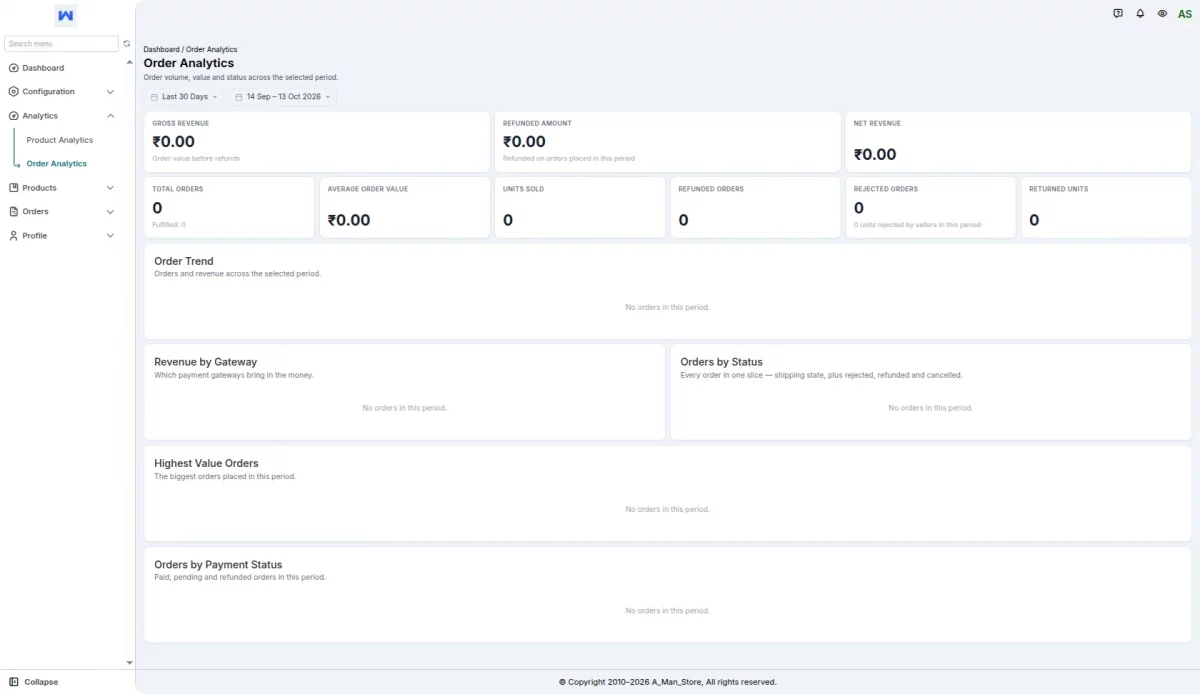Toggle the eye preview icon in the top bar
Image resolution: width=1200 pixels, height=694 pixels.
coord(1162,14)
